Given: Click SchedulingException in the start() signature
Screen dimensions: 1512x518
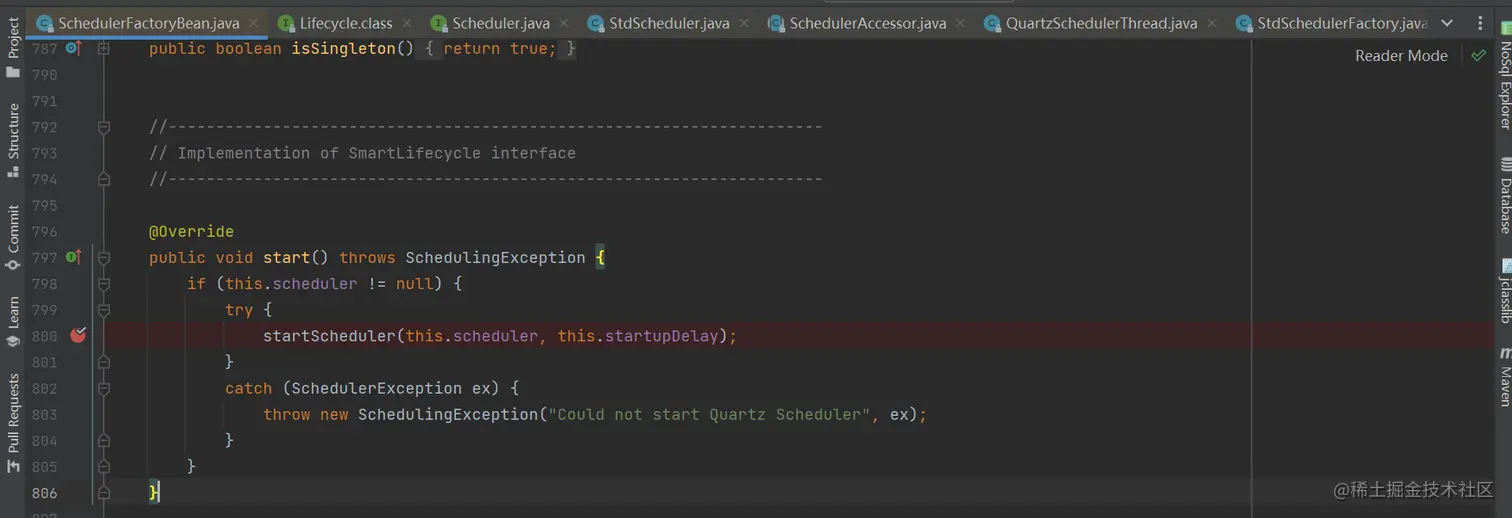Looking at the screenshot, I should 495,258.
